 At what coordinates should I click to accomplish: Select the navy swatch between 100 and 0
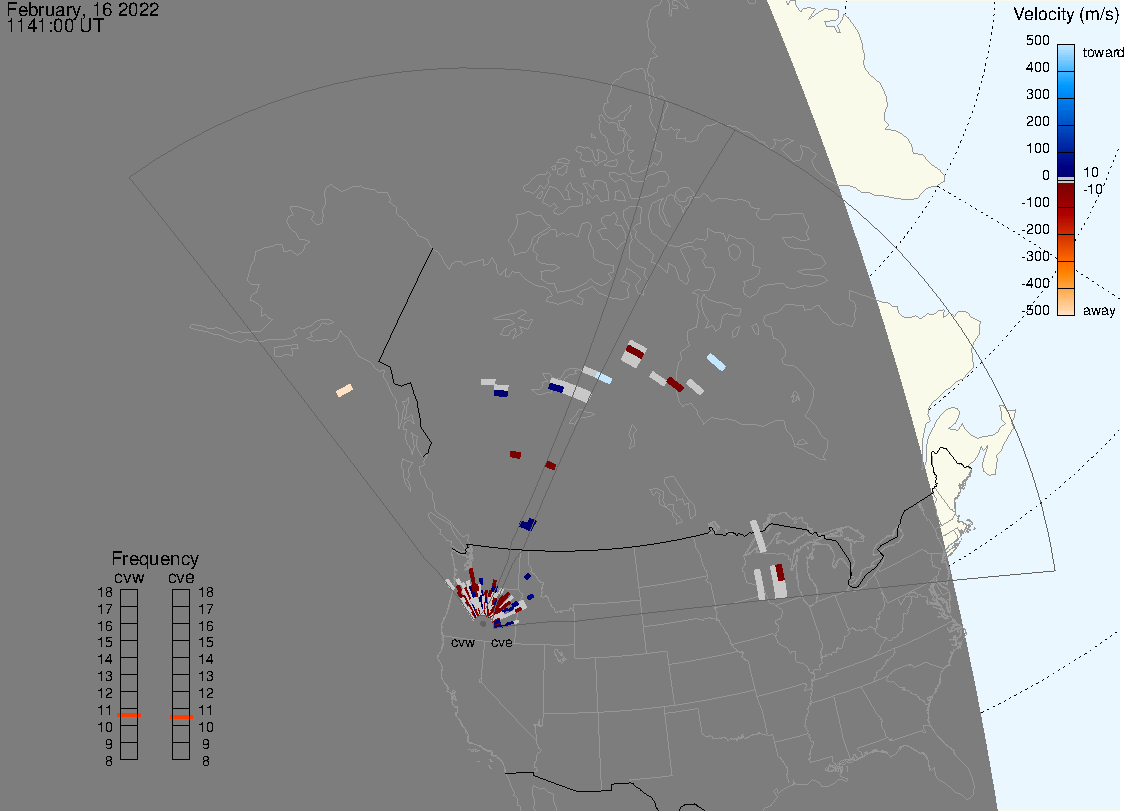click(x=1066, y=165)
